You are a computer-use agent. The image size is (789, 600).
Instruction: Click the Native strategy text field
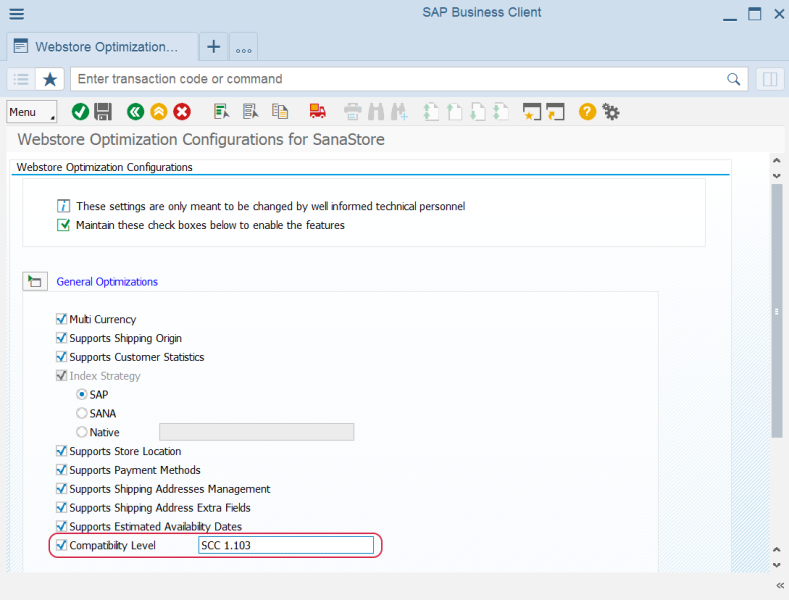point(257,432)
